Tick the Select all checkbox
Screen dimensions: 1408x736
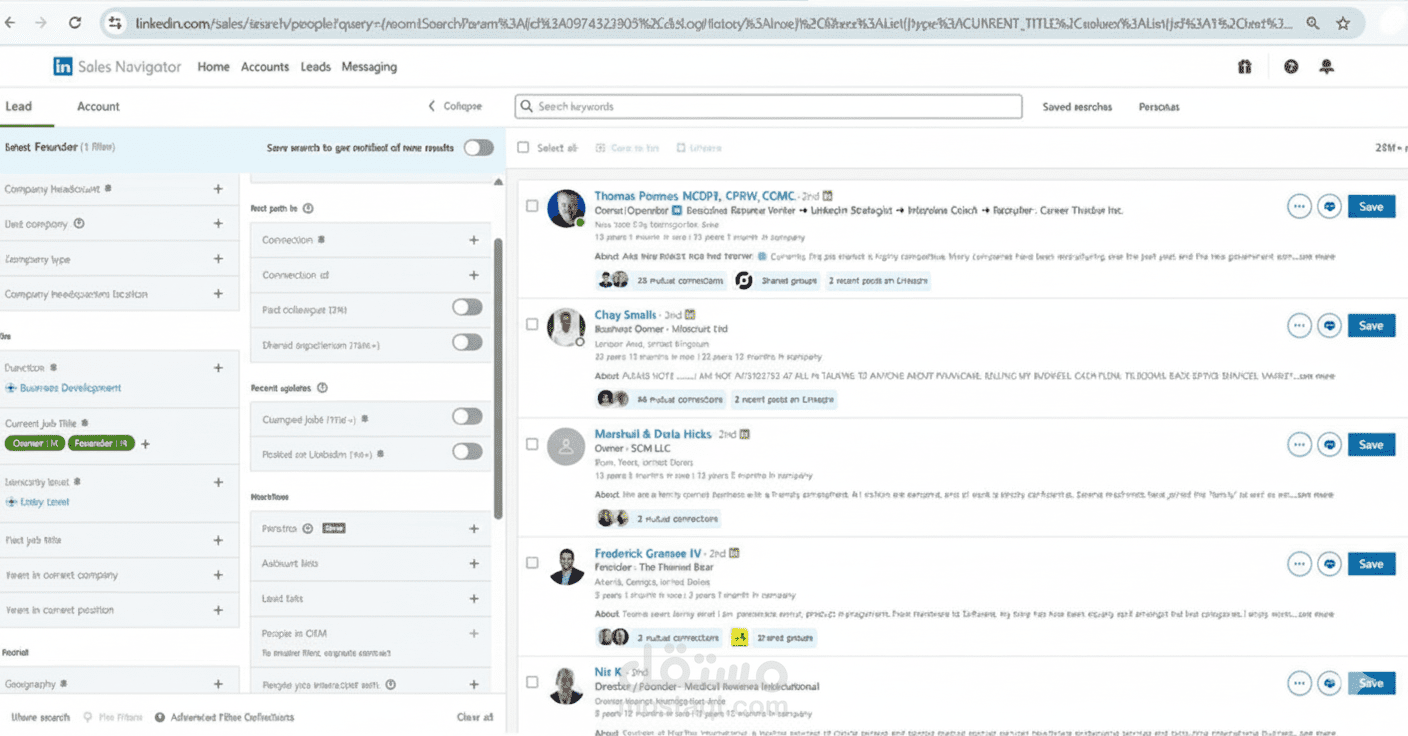click(523, 148)
